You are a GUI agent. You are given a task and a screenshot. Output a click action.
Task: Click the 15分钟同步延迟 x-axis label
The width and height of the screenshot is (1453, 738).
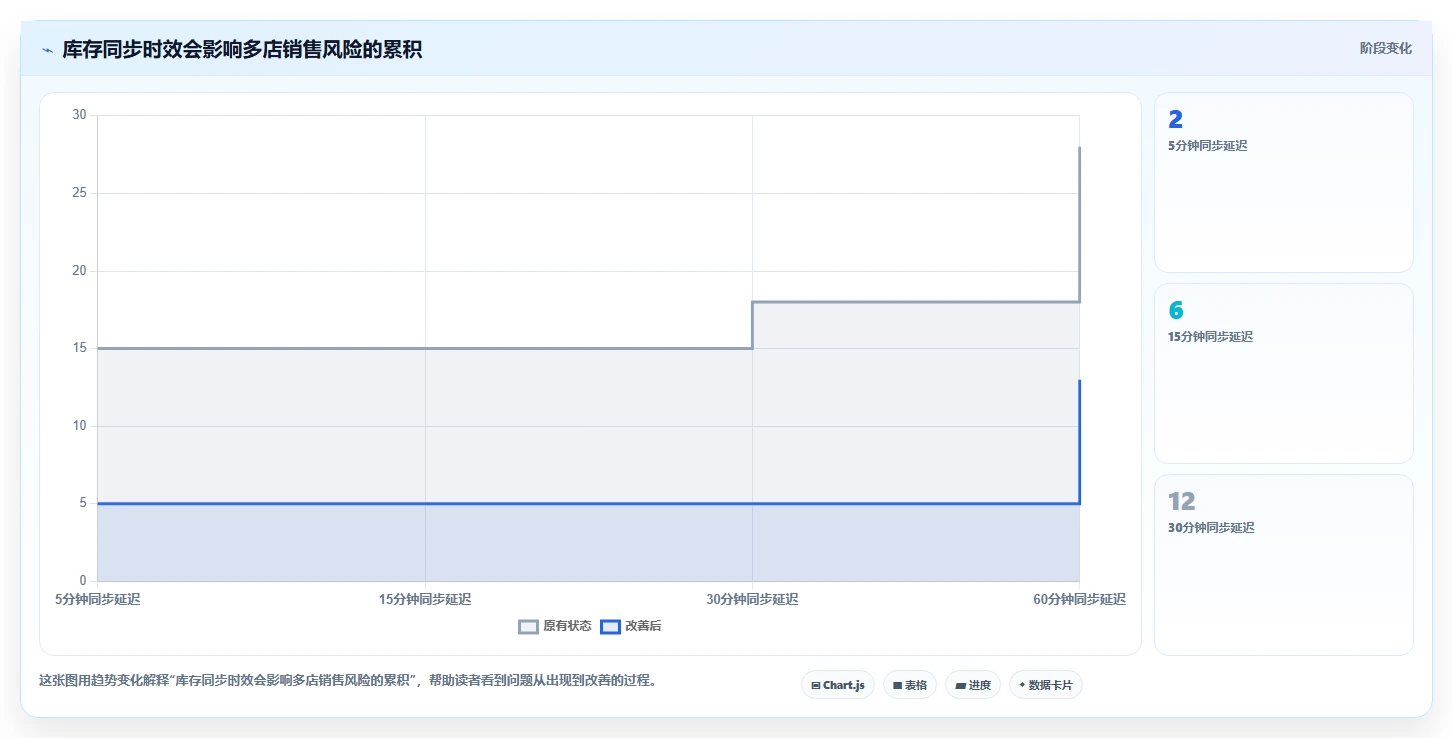(x=425, y=599)
